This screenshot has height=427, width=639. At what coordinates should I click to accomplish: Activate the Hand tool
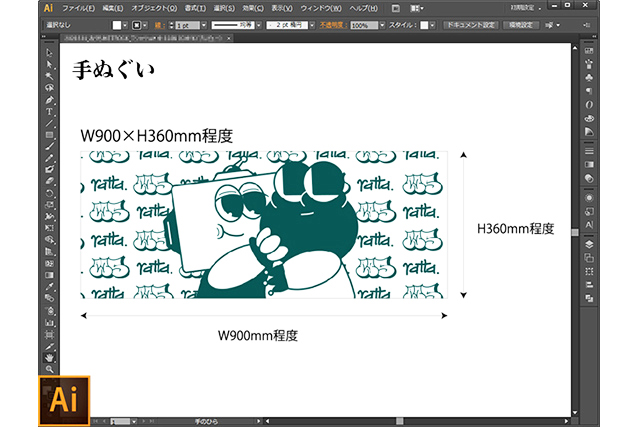pyautogui.click(x=49, y=356)
